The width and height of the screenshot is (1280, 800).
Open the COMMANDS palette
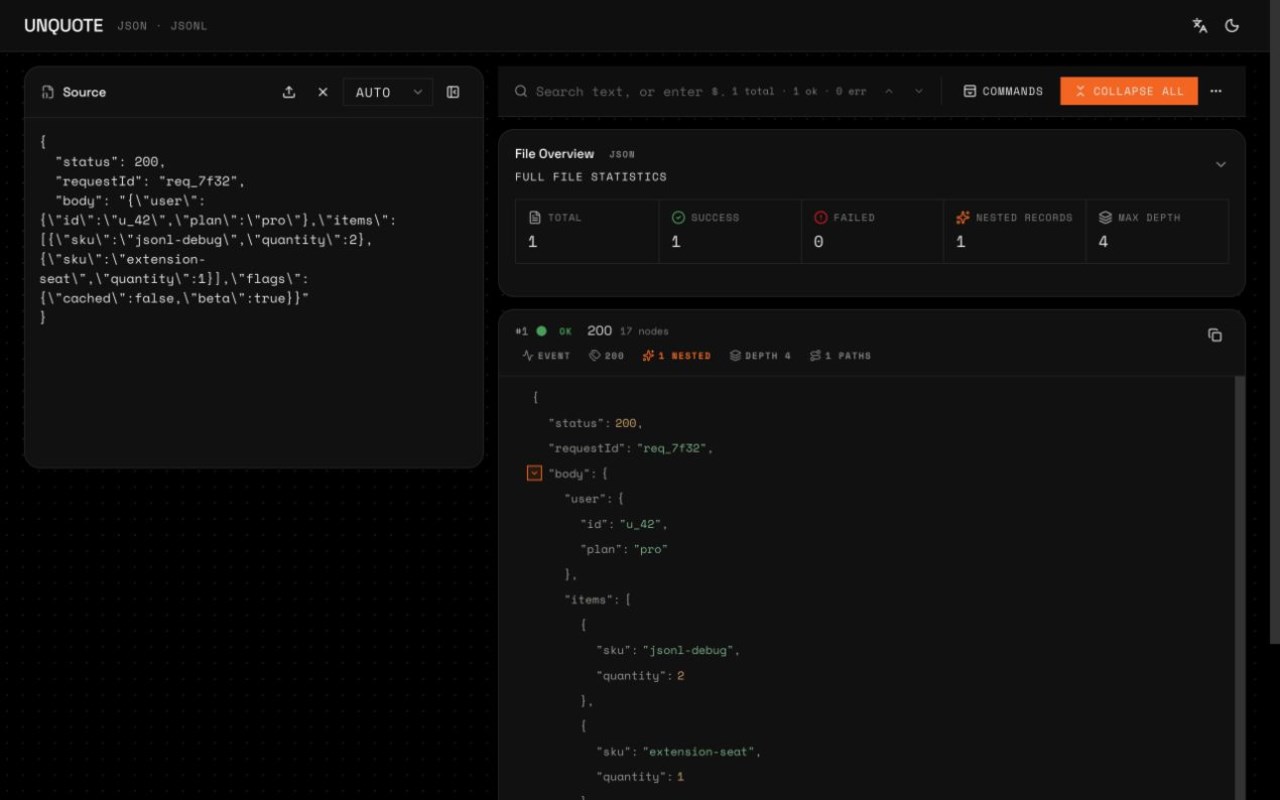click(x=1003, y=91)
